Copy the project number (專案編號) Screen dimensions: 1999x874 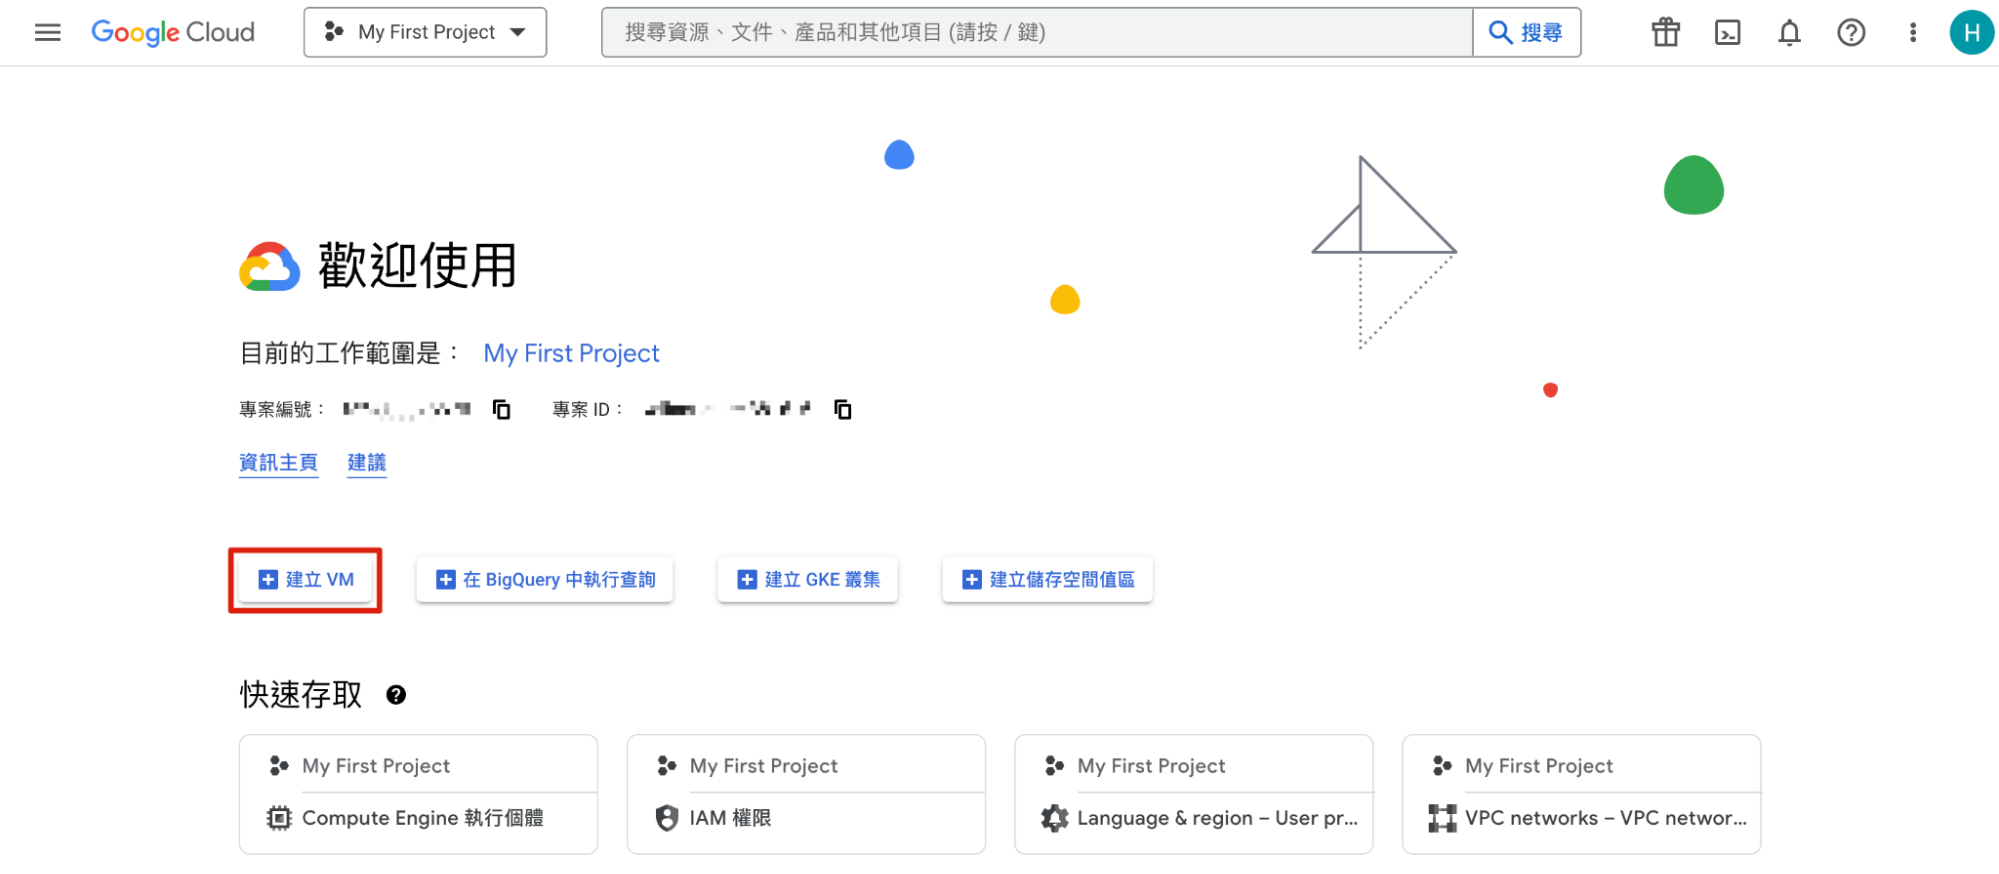502,409
